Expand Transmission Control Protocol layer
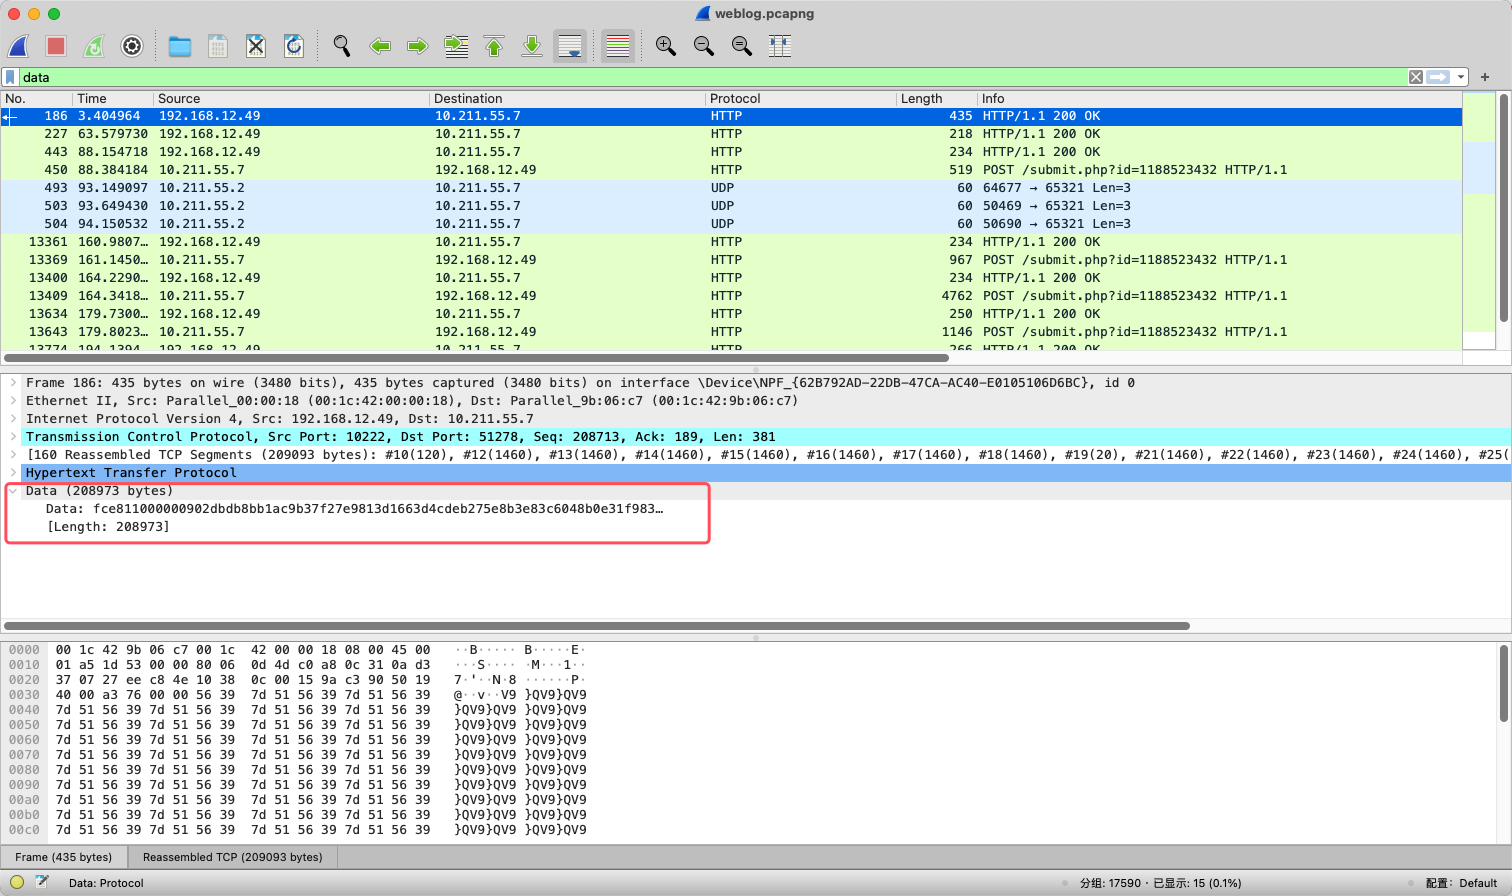The image size is (1512, 896). [x=13, y=437]
